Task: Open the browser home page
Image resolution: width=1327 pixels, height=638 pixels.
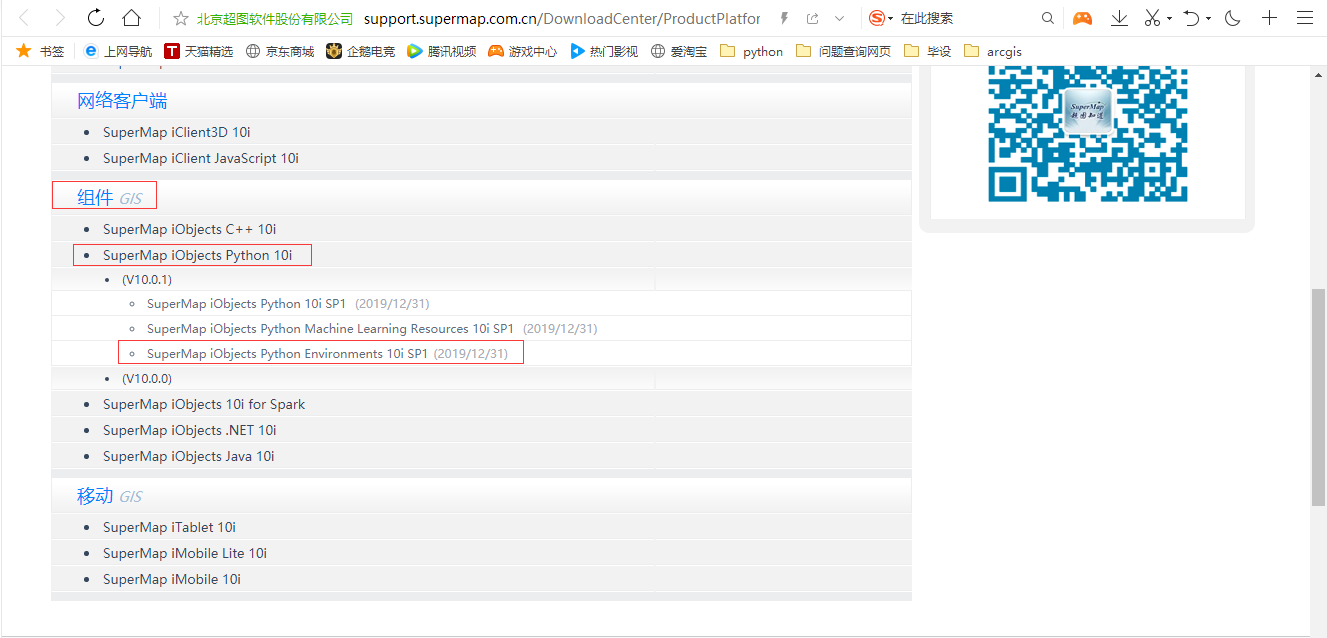Action: (x=131, y=18)
